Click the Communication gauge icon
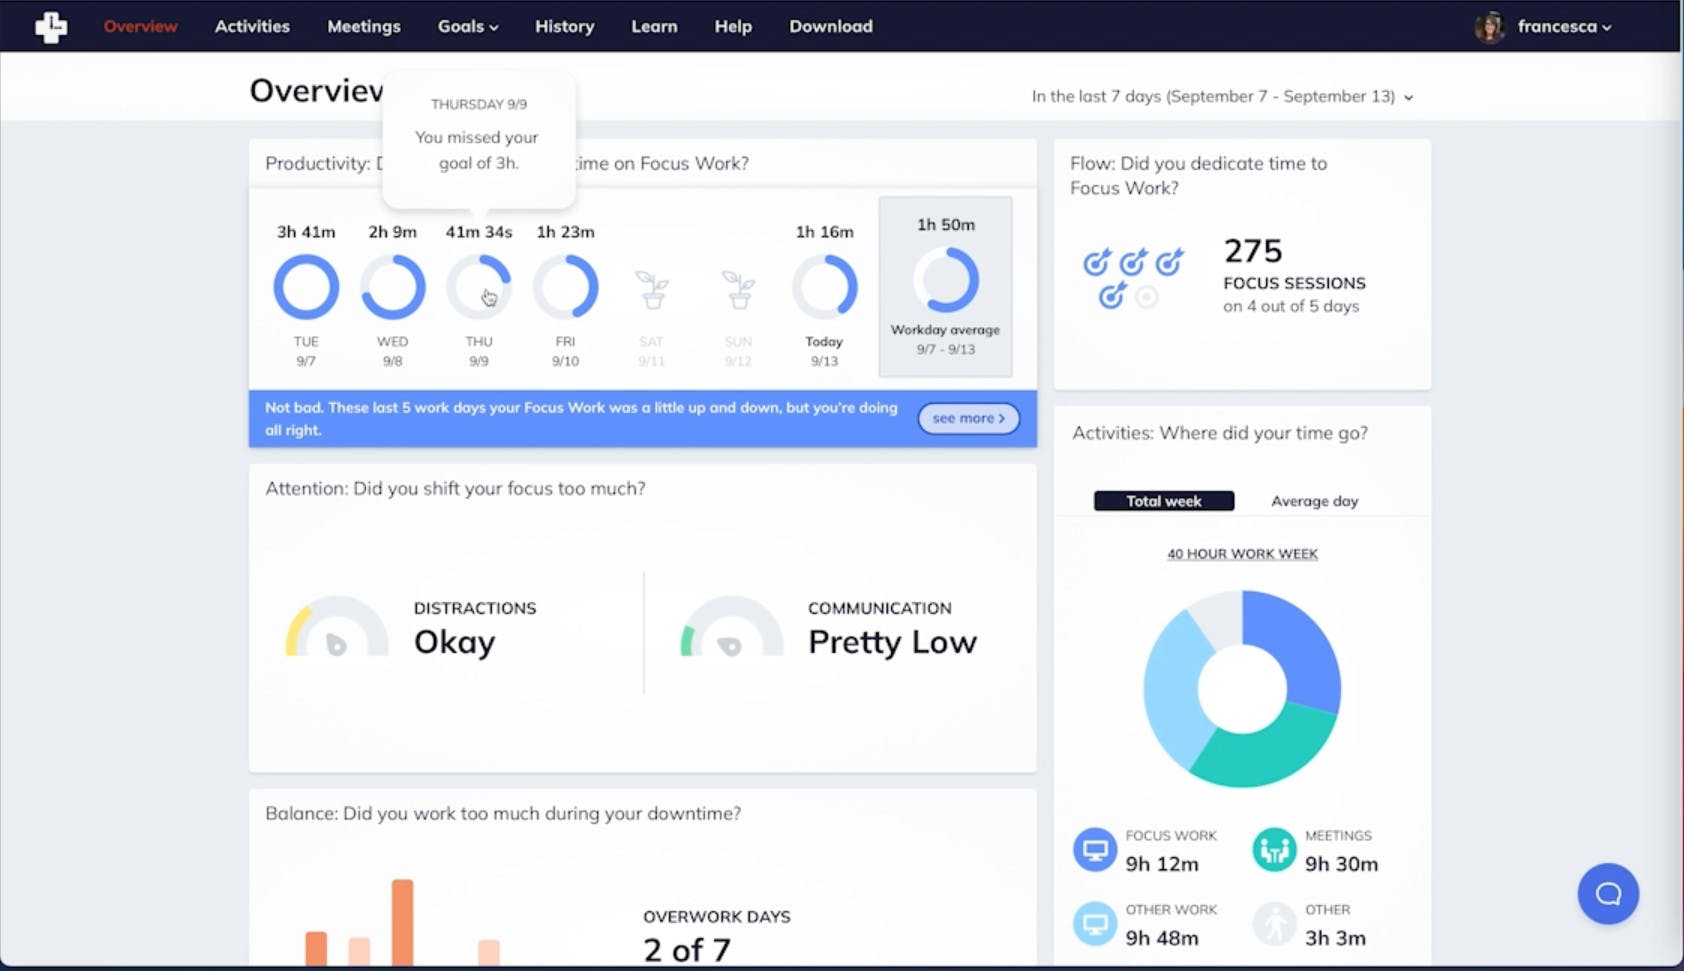 (x=731, y=627)
